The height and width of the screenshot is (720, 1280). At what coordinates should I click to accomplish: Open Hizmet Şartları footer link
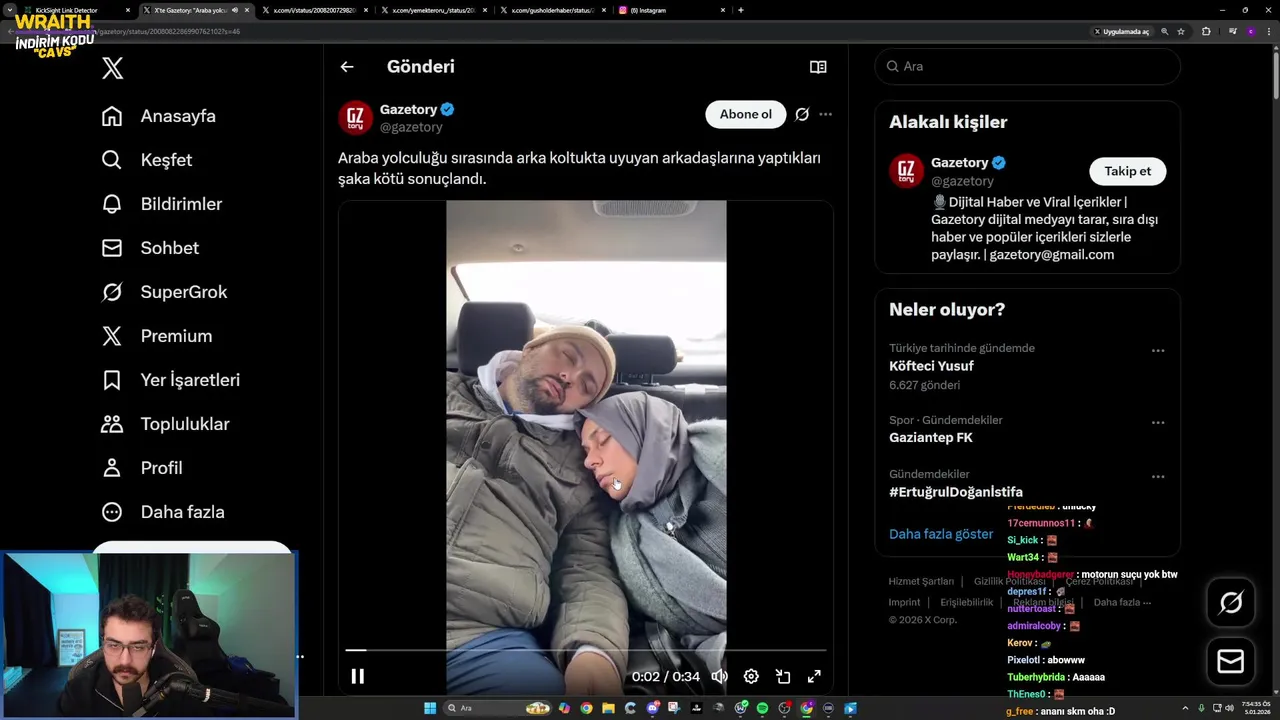pyautogui.click(x=921, y=581)
